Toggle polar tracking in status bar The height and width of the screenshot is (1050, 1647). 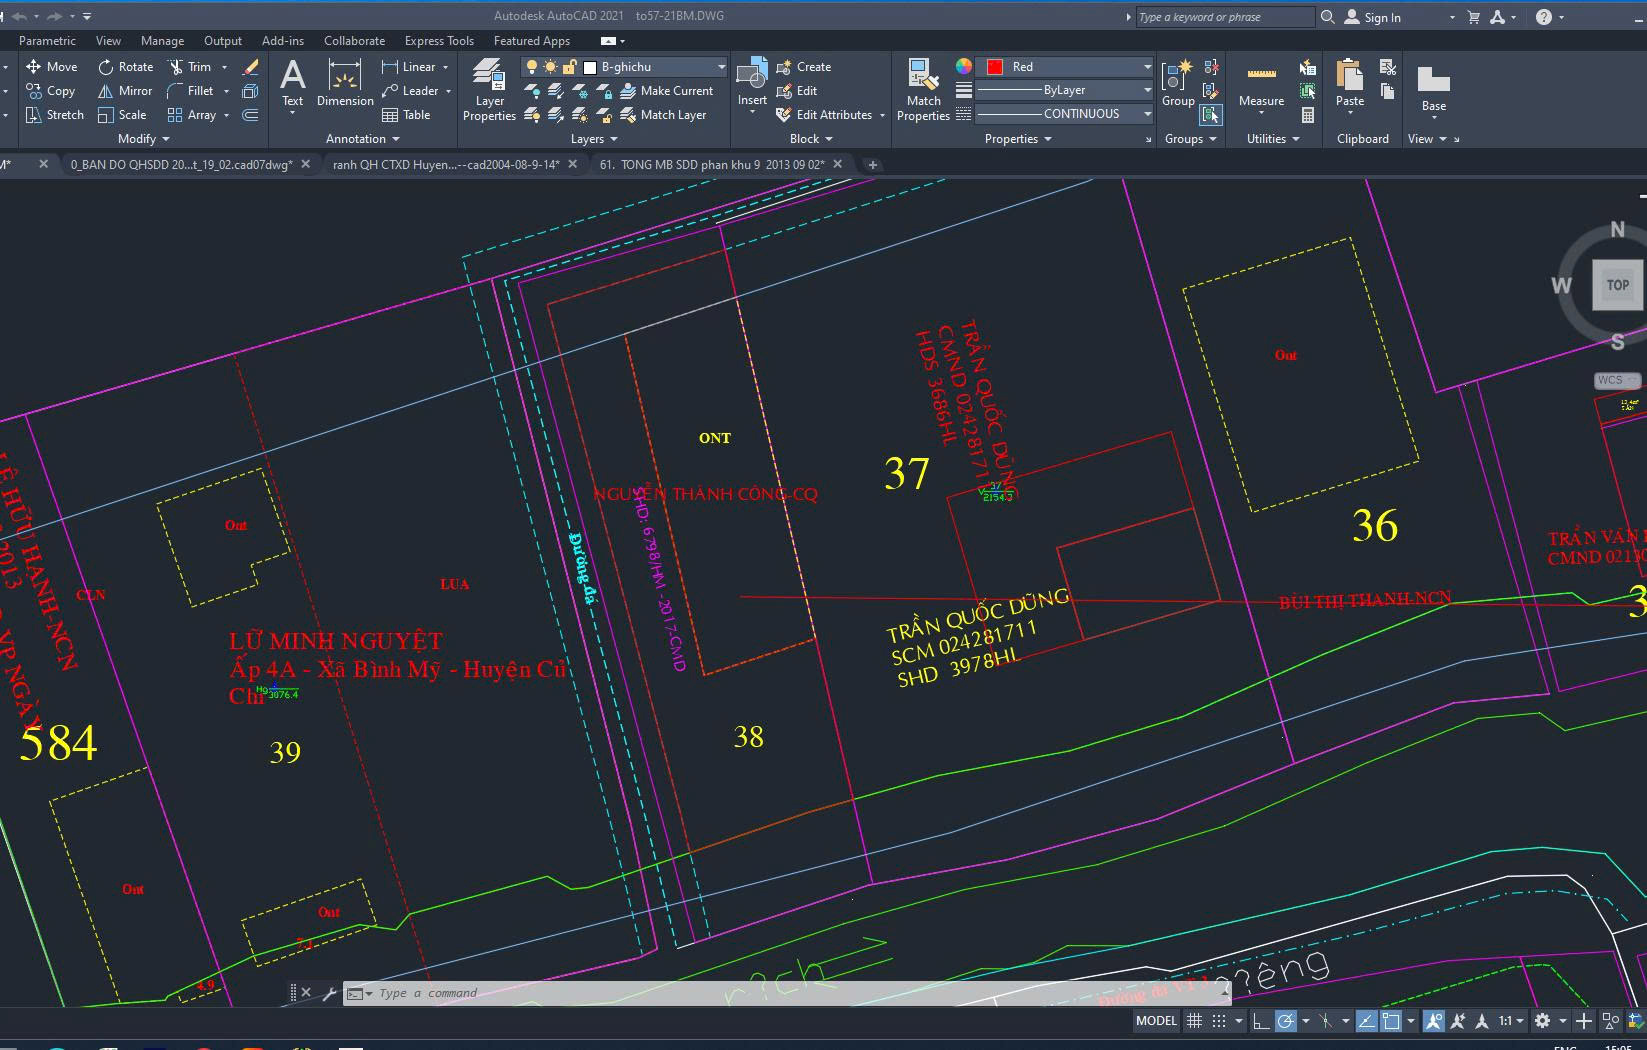(x=1286, y=1021)
